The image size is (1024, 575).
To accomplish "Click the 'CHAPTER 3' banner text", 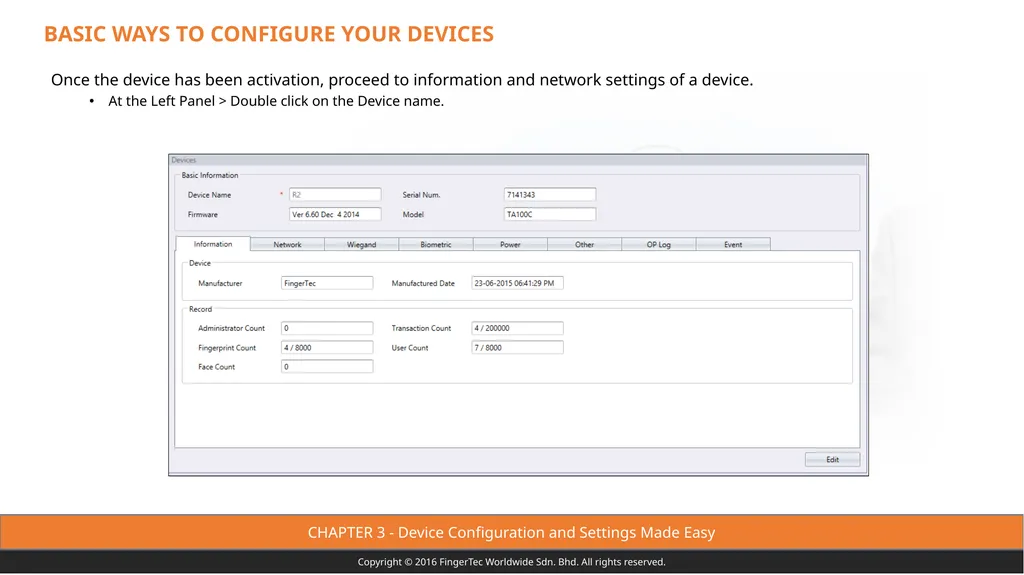I will 511,533.
